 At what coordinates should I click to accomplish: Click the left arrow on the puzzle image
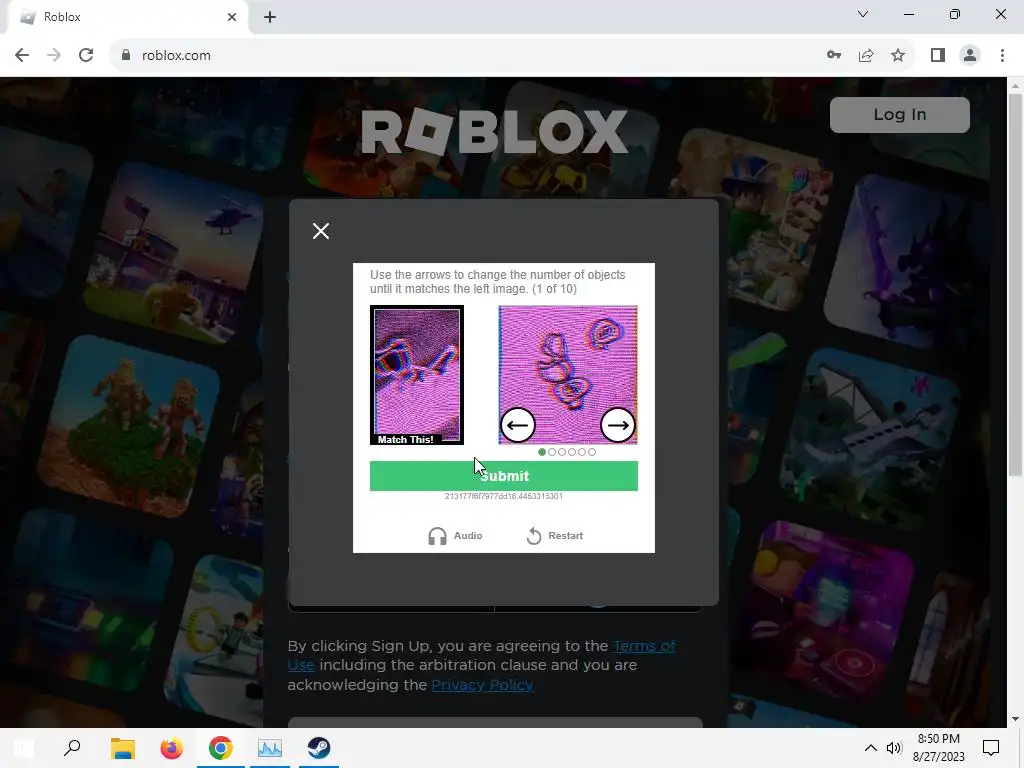[518, 425]
